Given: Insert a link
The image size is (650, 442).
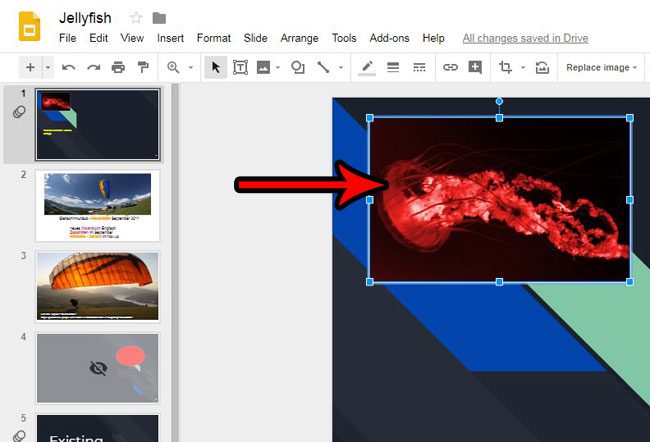Looking at the screenshot, I should pos(450,67).
